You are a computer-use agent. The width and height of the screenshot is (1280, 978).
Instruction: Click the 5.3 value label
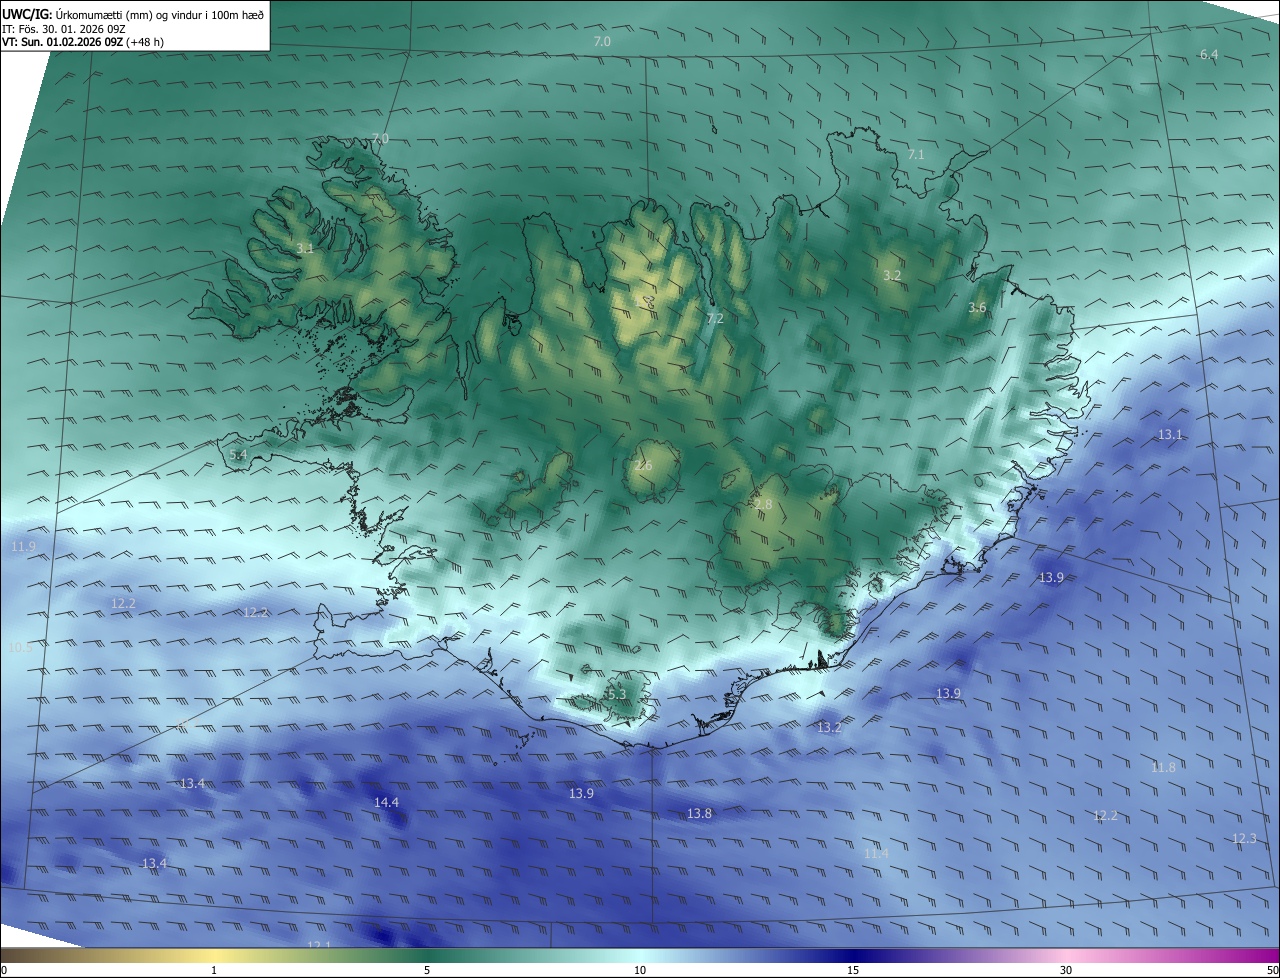click(616, 695)
